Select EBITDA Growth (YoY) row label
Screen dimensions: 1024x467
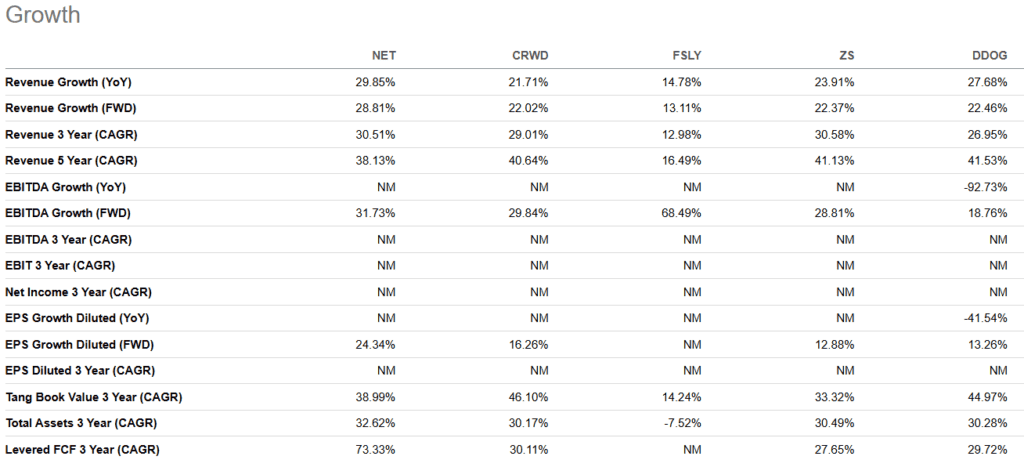tap(65, 187)
